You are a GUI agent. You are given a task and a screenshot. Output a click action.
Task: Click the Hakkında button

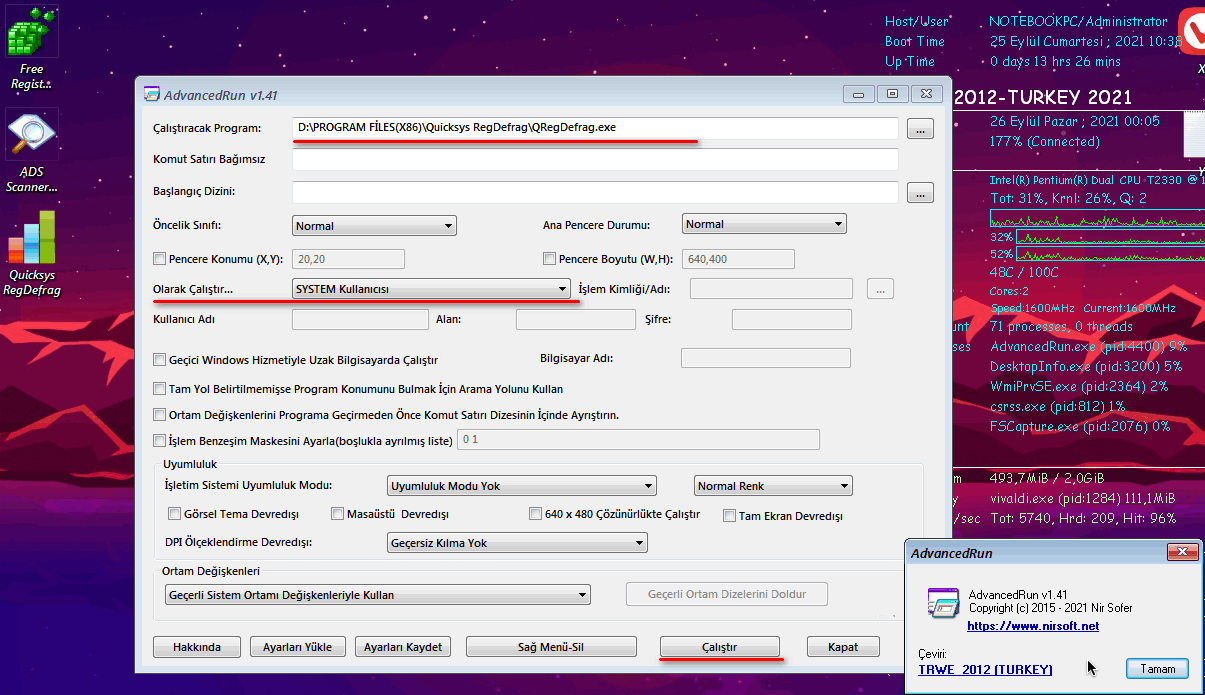pyautogui.click(x=196, y=647)
